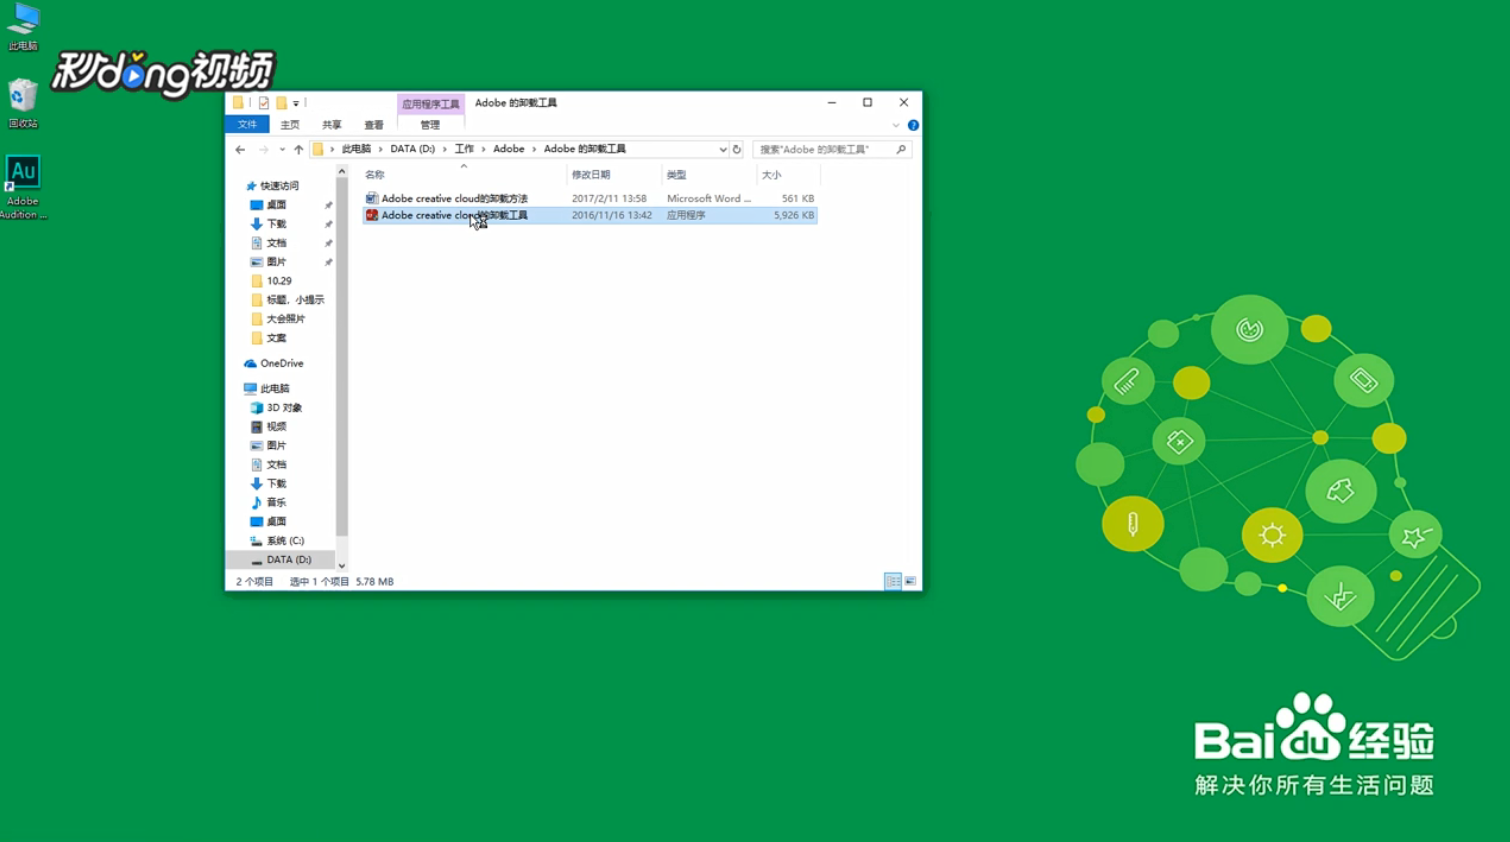Refresh the current folder view
This screenshot has width=1510, height=842.
pos(737,150)
